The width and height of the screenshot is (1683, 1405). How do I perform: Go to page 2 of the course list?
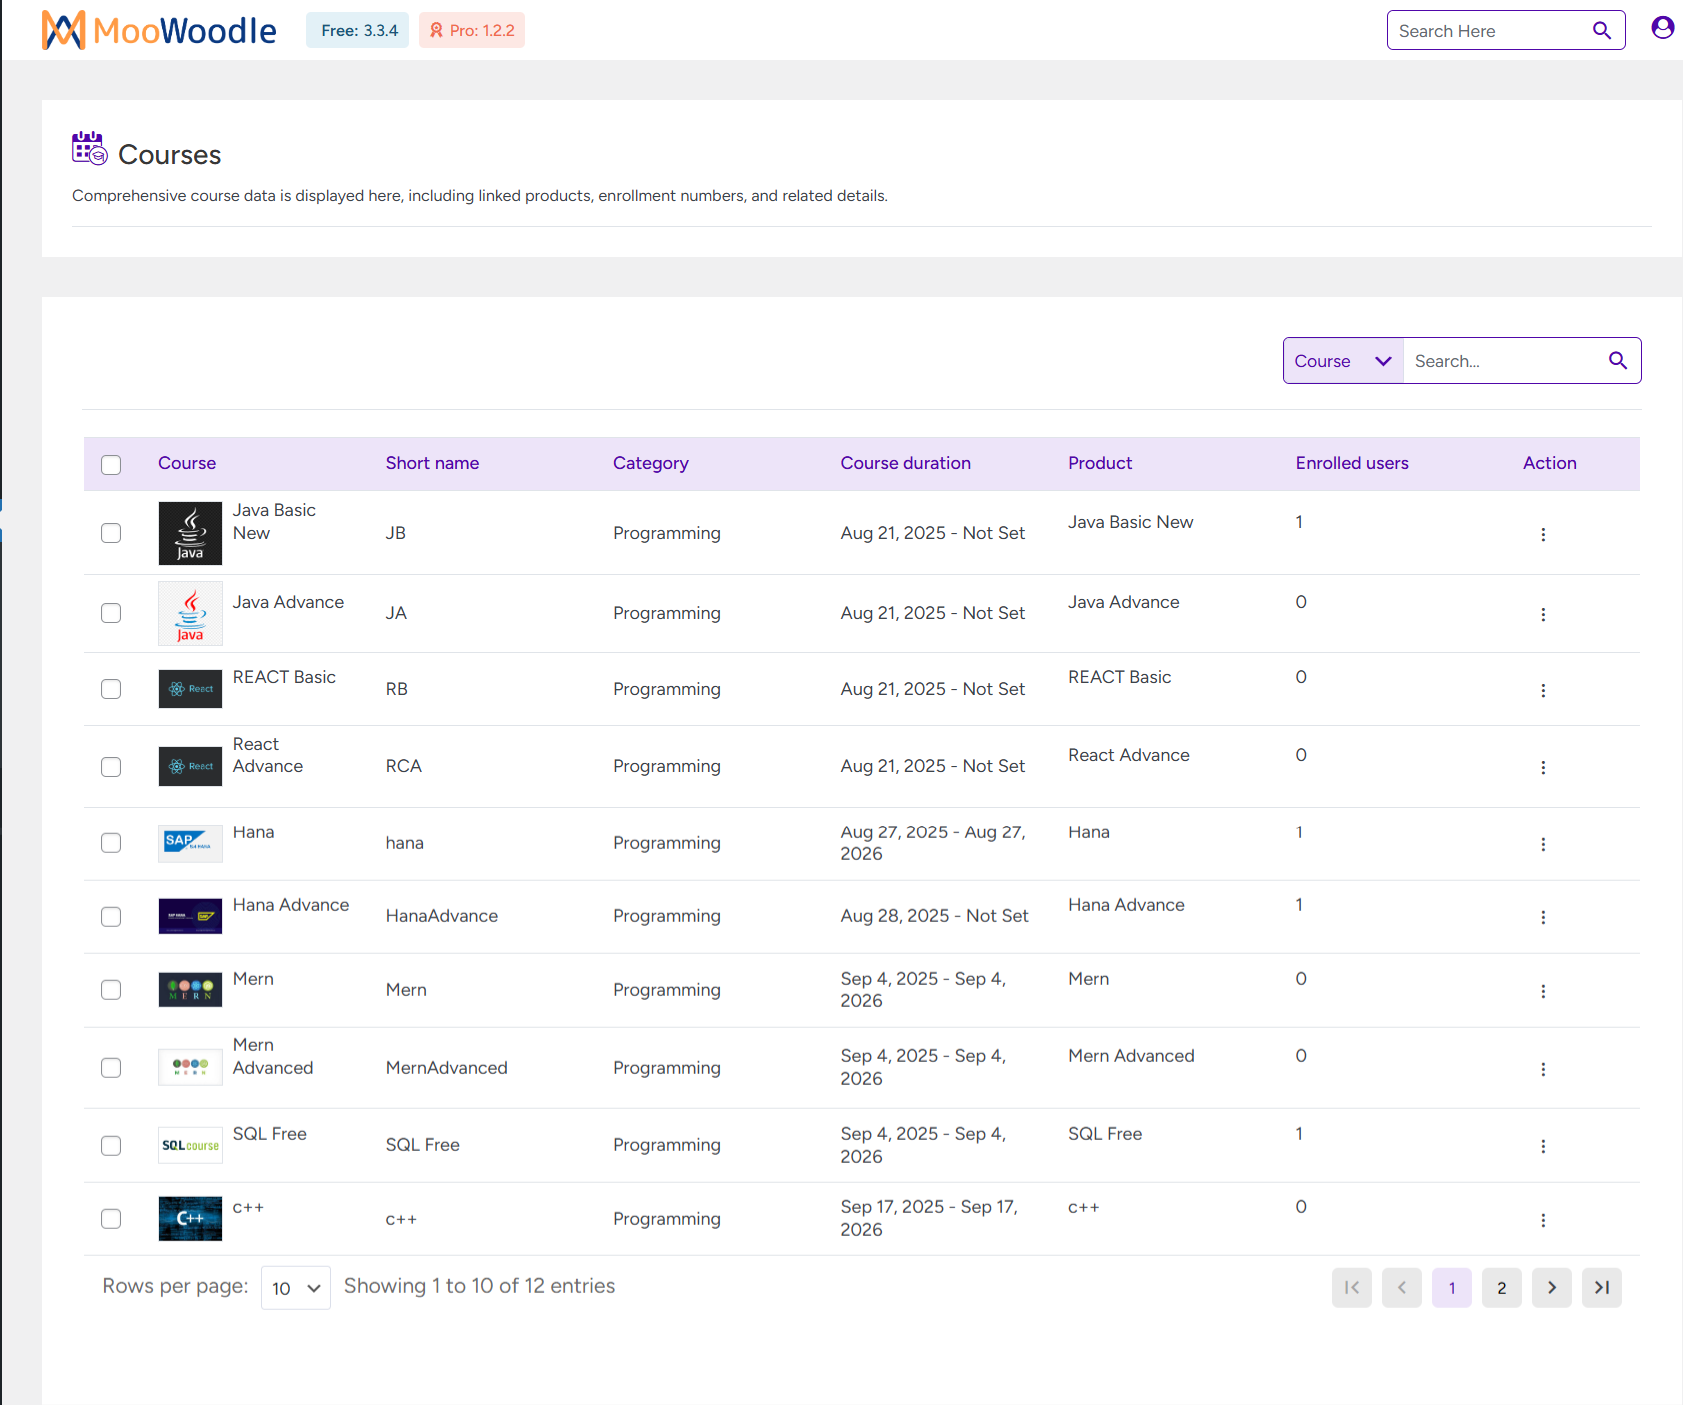pyautogui.click(x=1501, y=1287)
